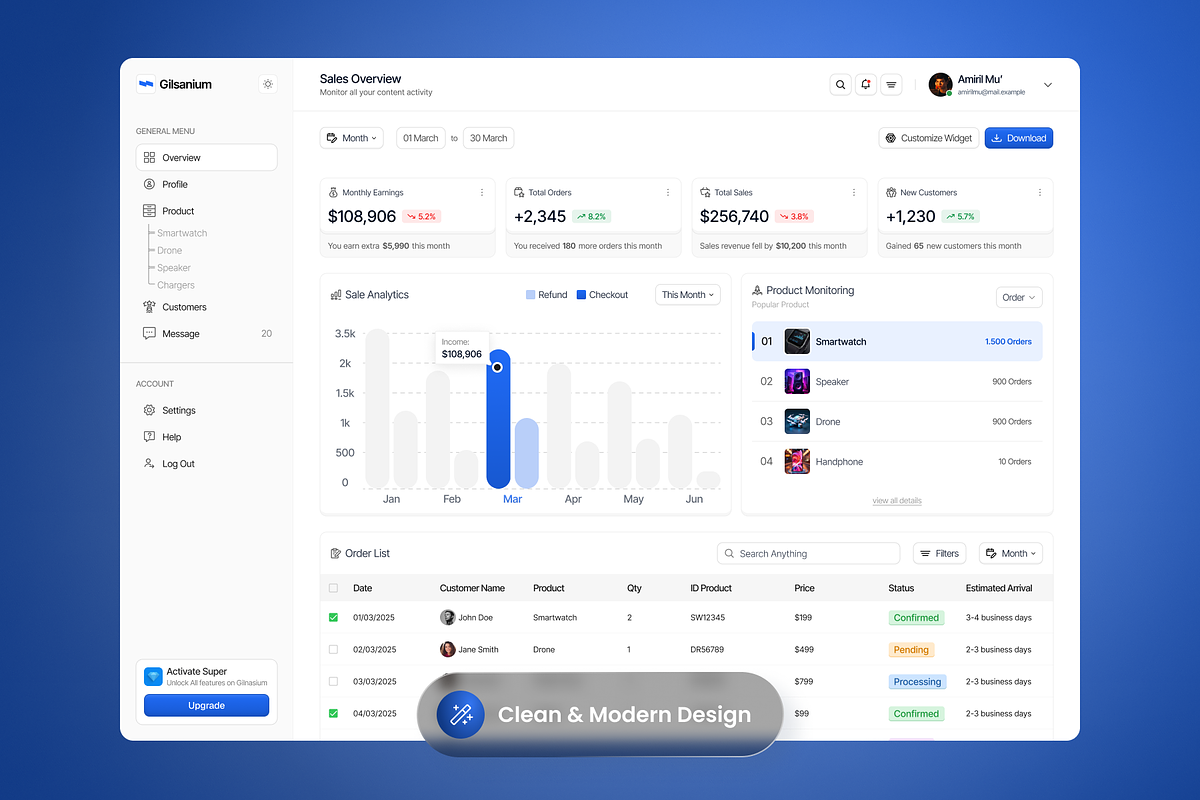Open Monthly Earnings card options menu
Viewport: 1200px width, 800px height.
pyautogui.click(x=482, y=192)
